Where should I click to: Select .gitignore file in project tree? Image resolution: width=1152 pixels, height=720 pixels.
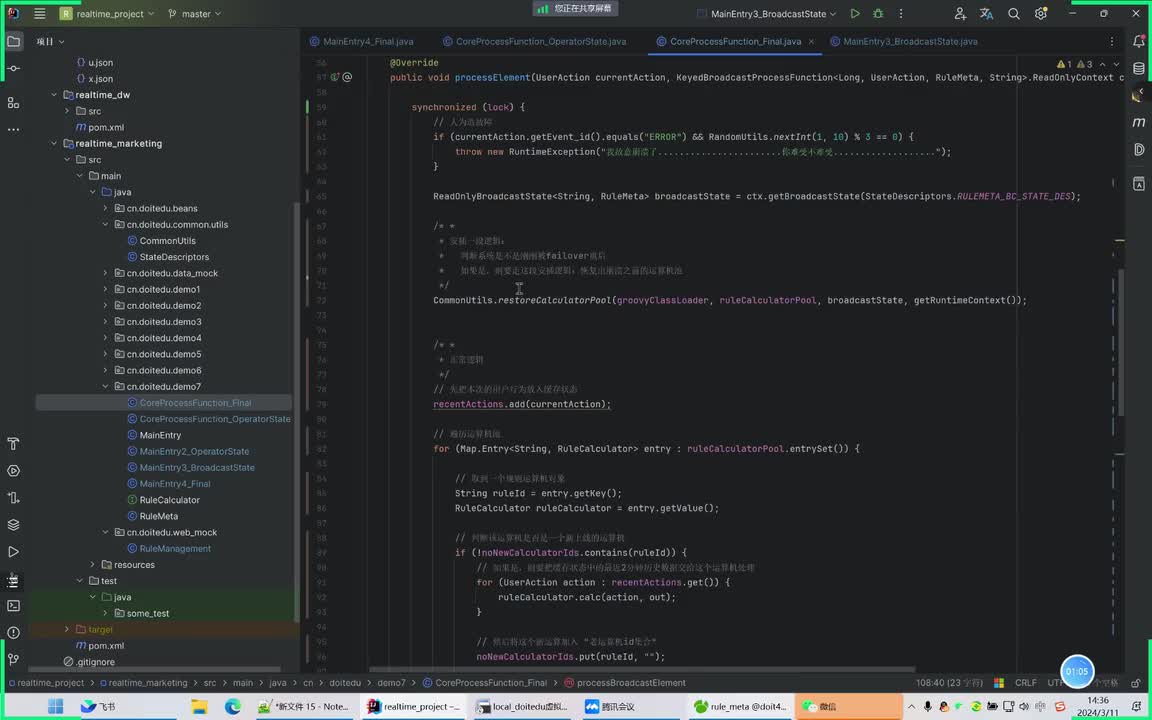click(96, 661)
